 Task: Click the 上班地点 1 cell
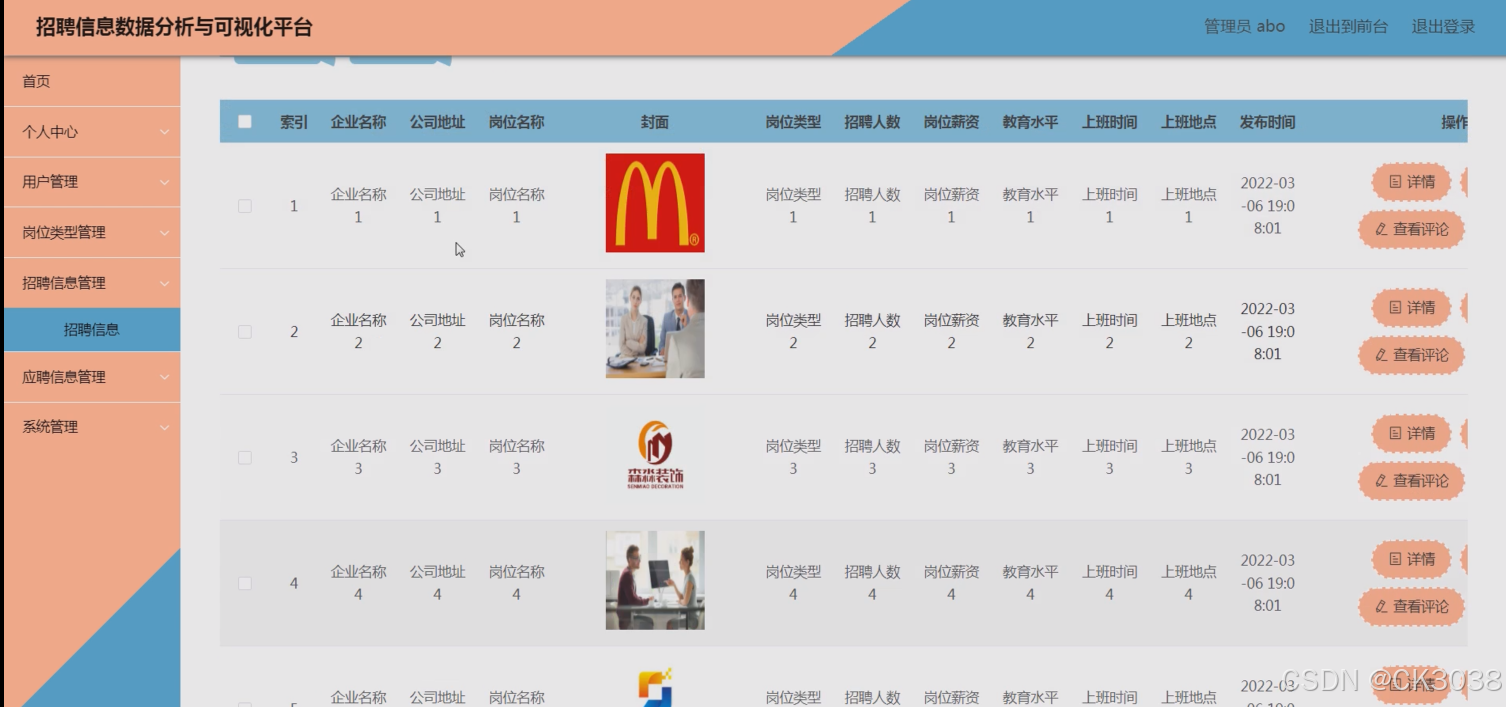tap(1188, 206)
